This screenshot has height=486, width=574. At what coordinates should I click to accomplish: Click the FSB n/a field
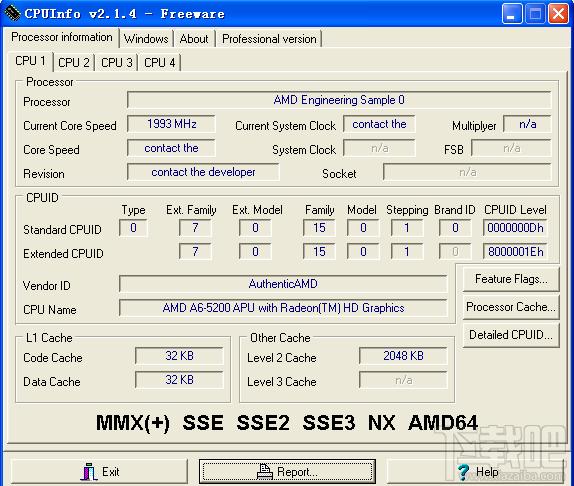511,148
